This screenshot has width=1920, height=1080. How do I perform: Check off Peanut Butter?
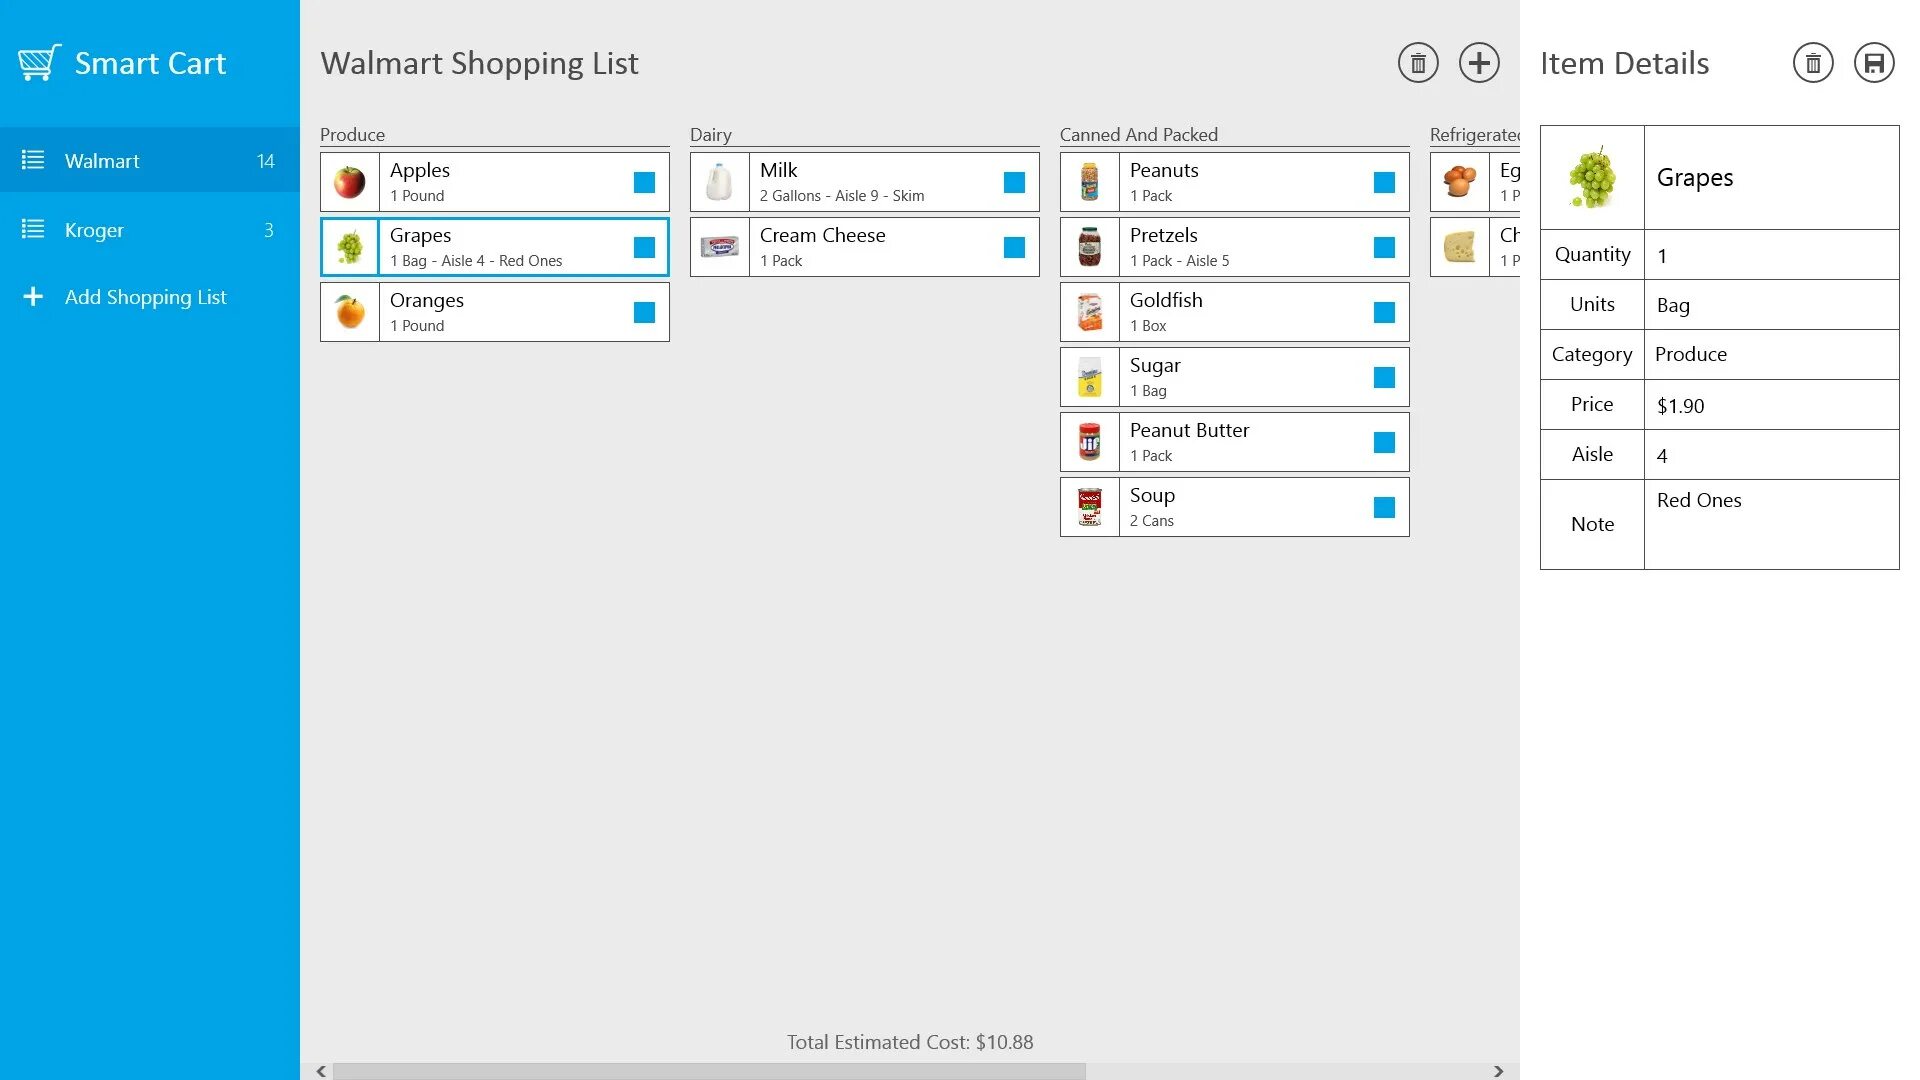[1384, 441]
